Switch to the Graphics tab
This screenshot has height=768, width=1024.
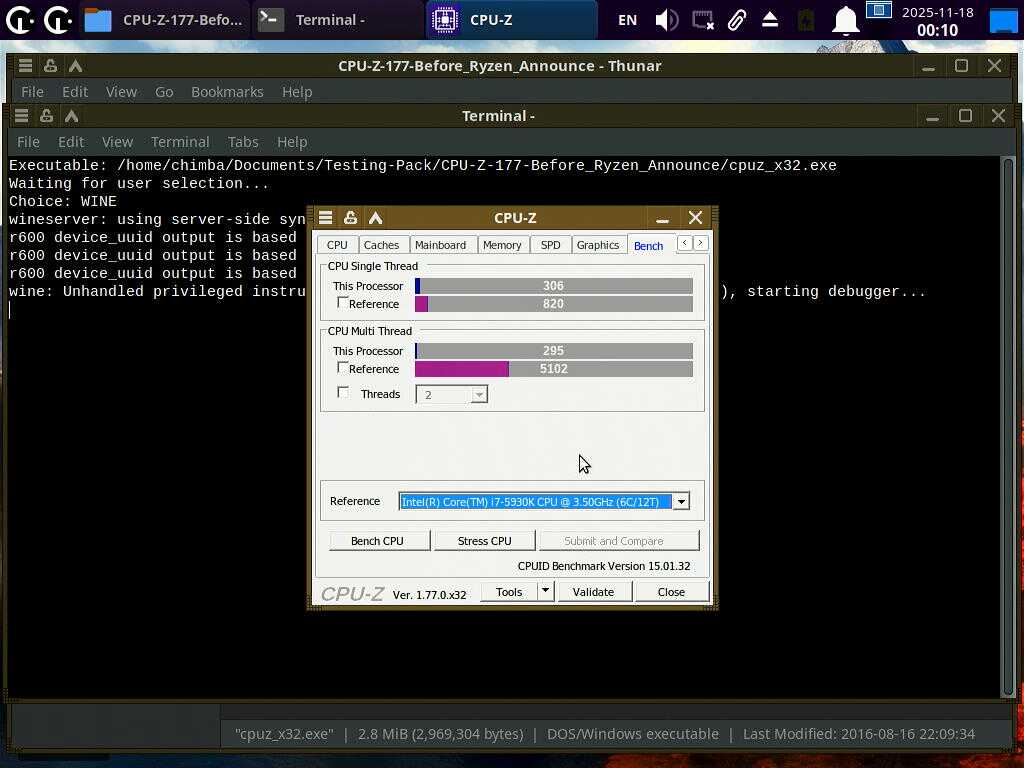(x=598, y=245)
